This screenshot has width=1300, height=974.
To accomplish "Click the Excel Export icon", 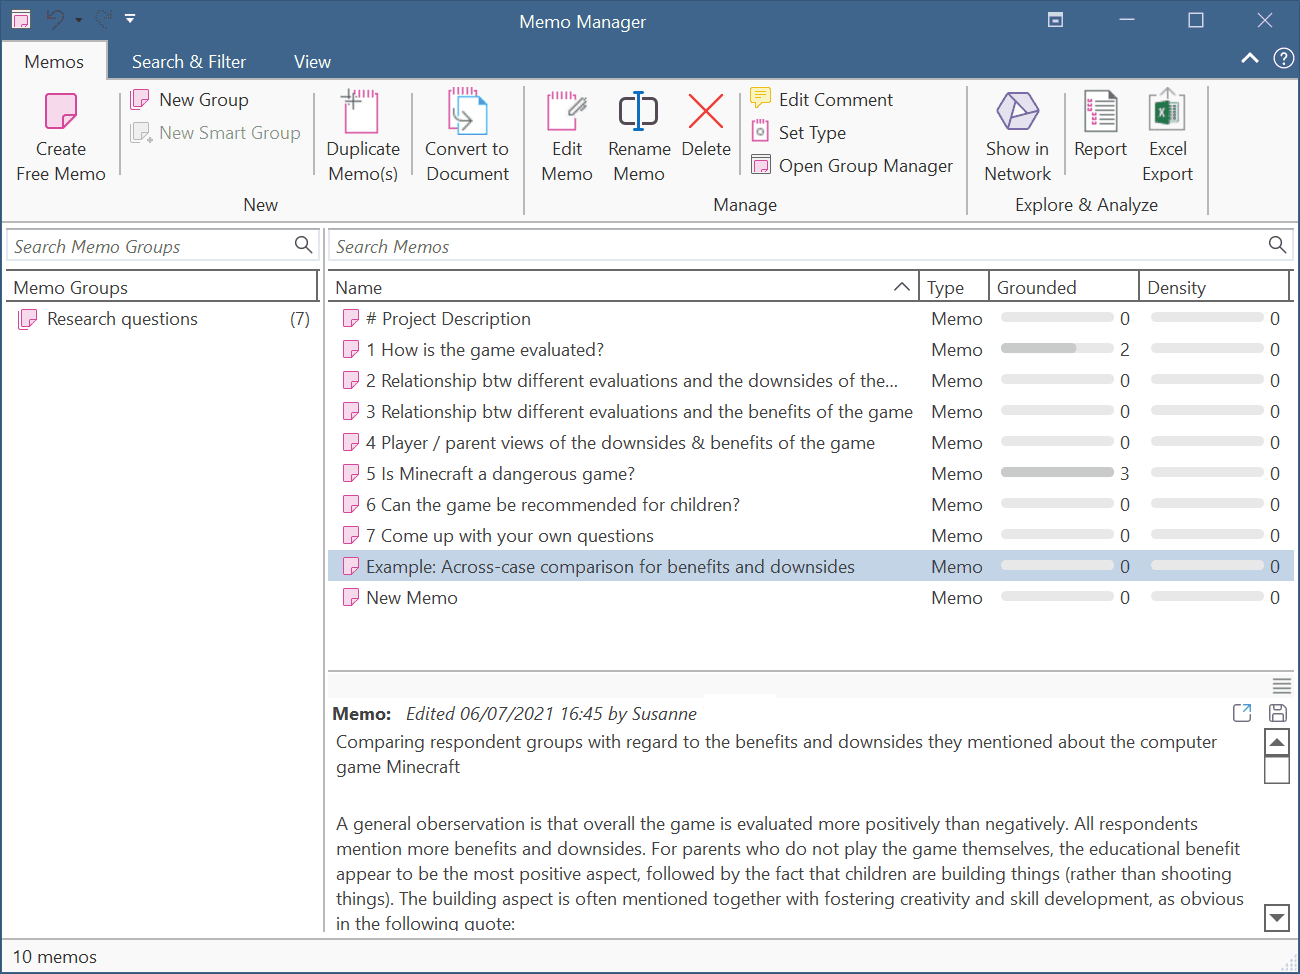I will coord(1167,111).
